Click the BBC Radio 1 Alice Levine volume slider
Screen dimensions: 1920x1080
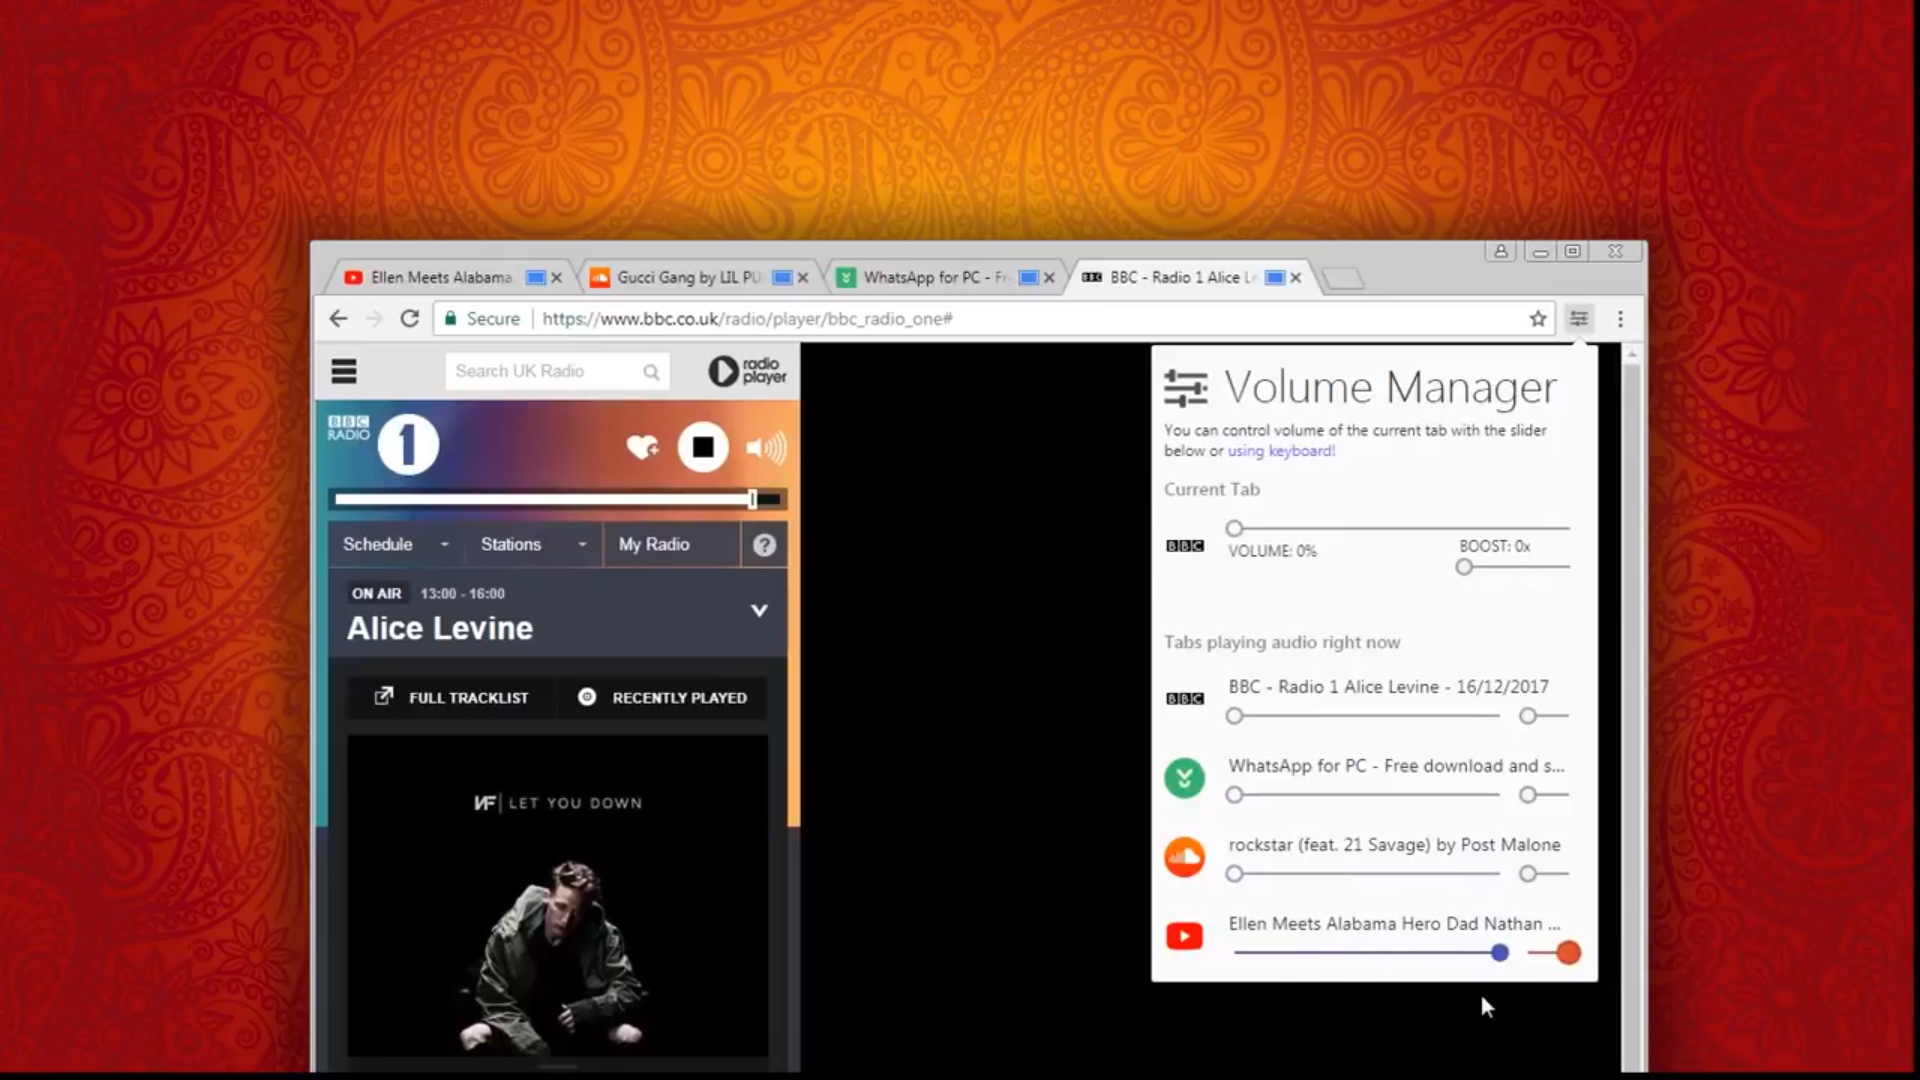click(x=1364, y=716)
